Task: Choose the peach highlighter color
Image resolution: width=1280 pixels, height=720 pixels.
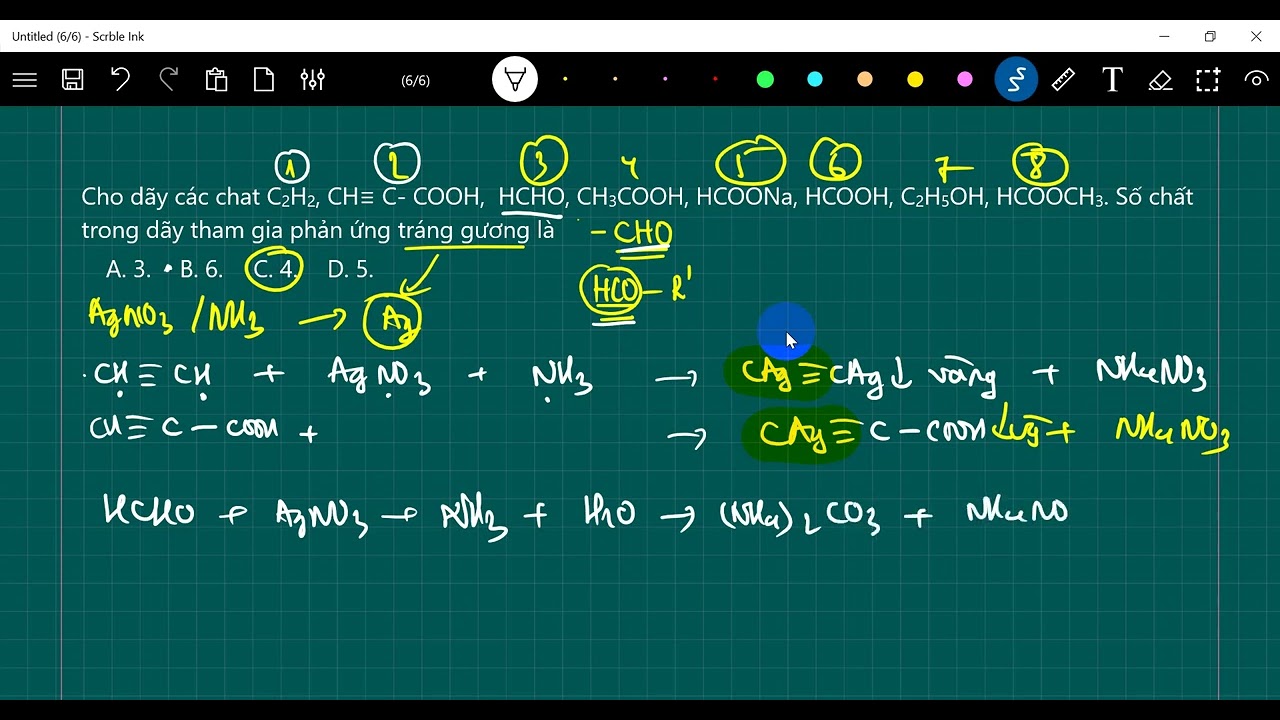Action: click(x=865, y=80)
